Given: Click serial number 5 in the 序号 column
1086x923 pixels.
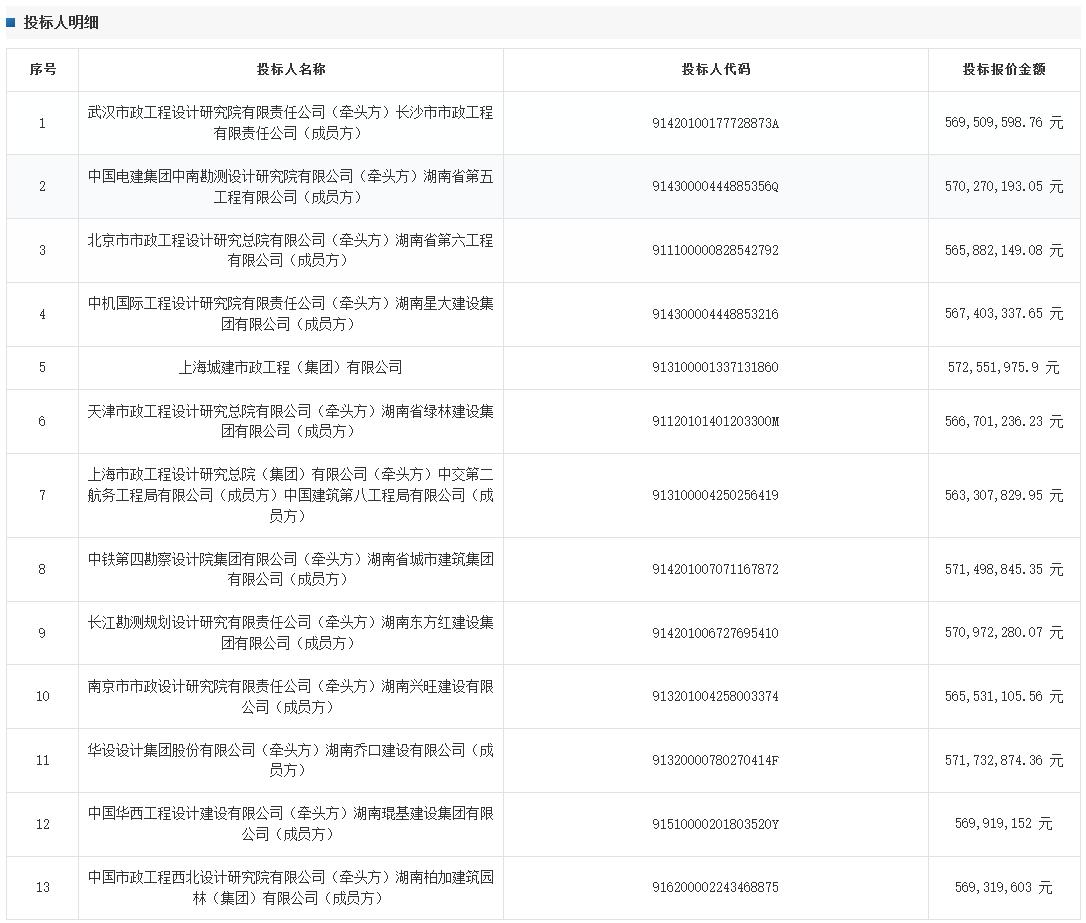Looking at the screenshot, I should point(42,367).
